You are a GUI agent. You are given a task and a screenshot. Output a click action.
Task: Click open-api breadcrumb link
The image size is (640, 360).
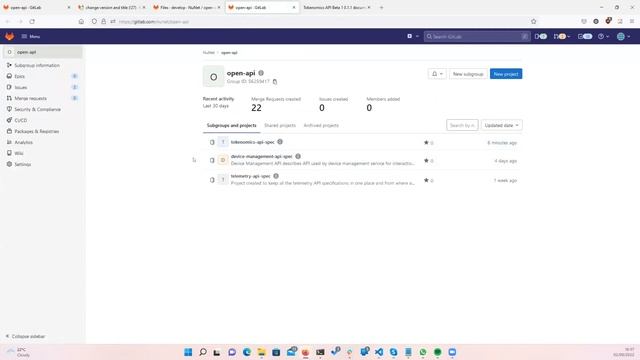tap(229, 53)
